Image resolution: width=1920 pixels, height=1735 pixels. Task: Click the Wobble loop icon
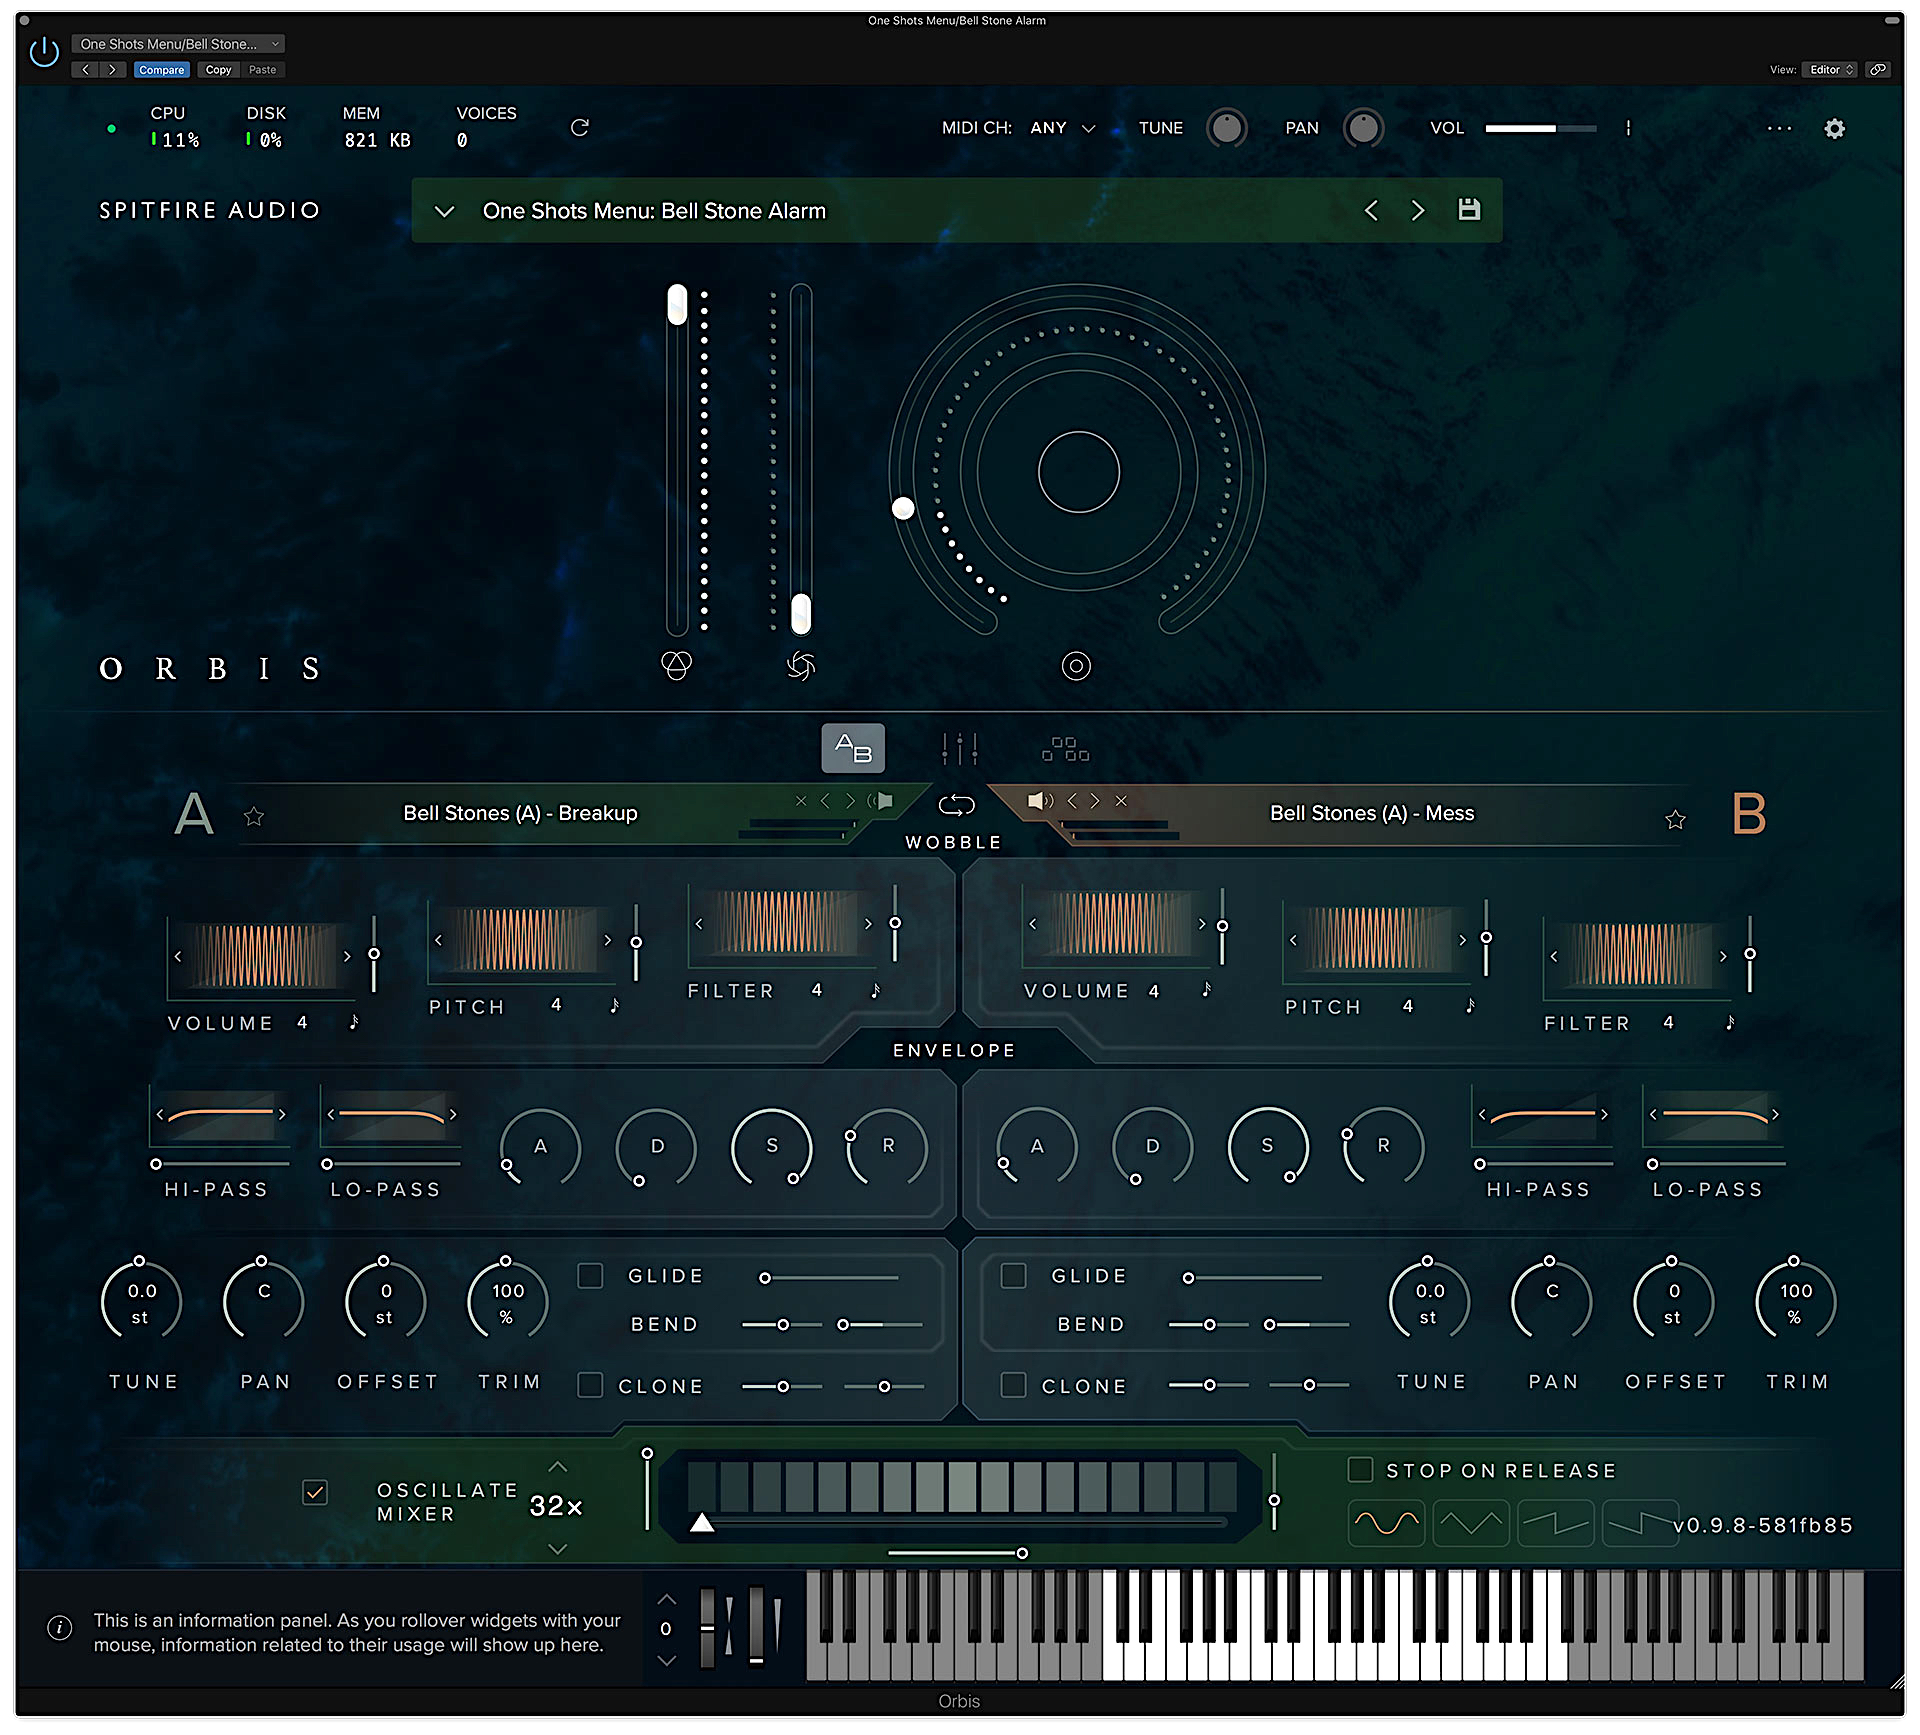coord(956,804)
